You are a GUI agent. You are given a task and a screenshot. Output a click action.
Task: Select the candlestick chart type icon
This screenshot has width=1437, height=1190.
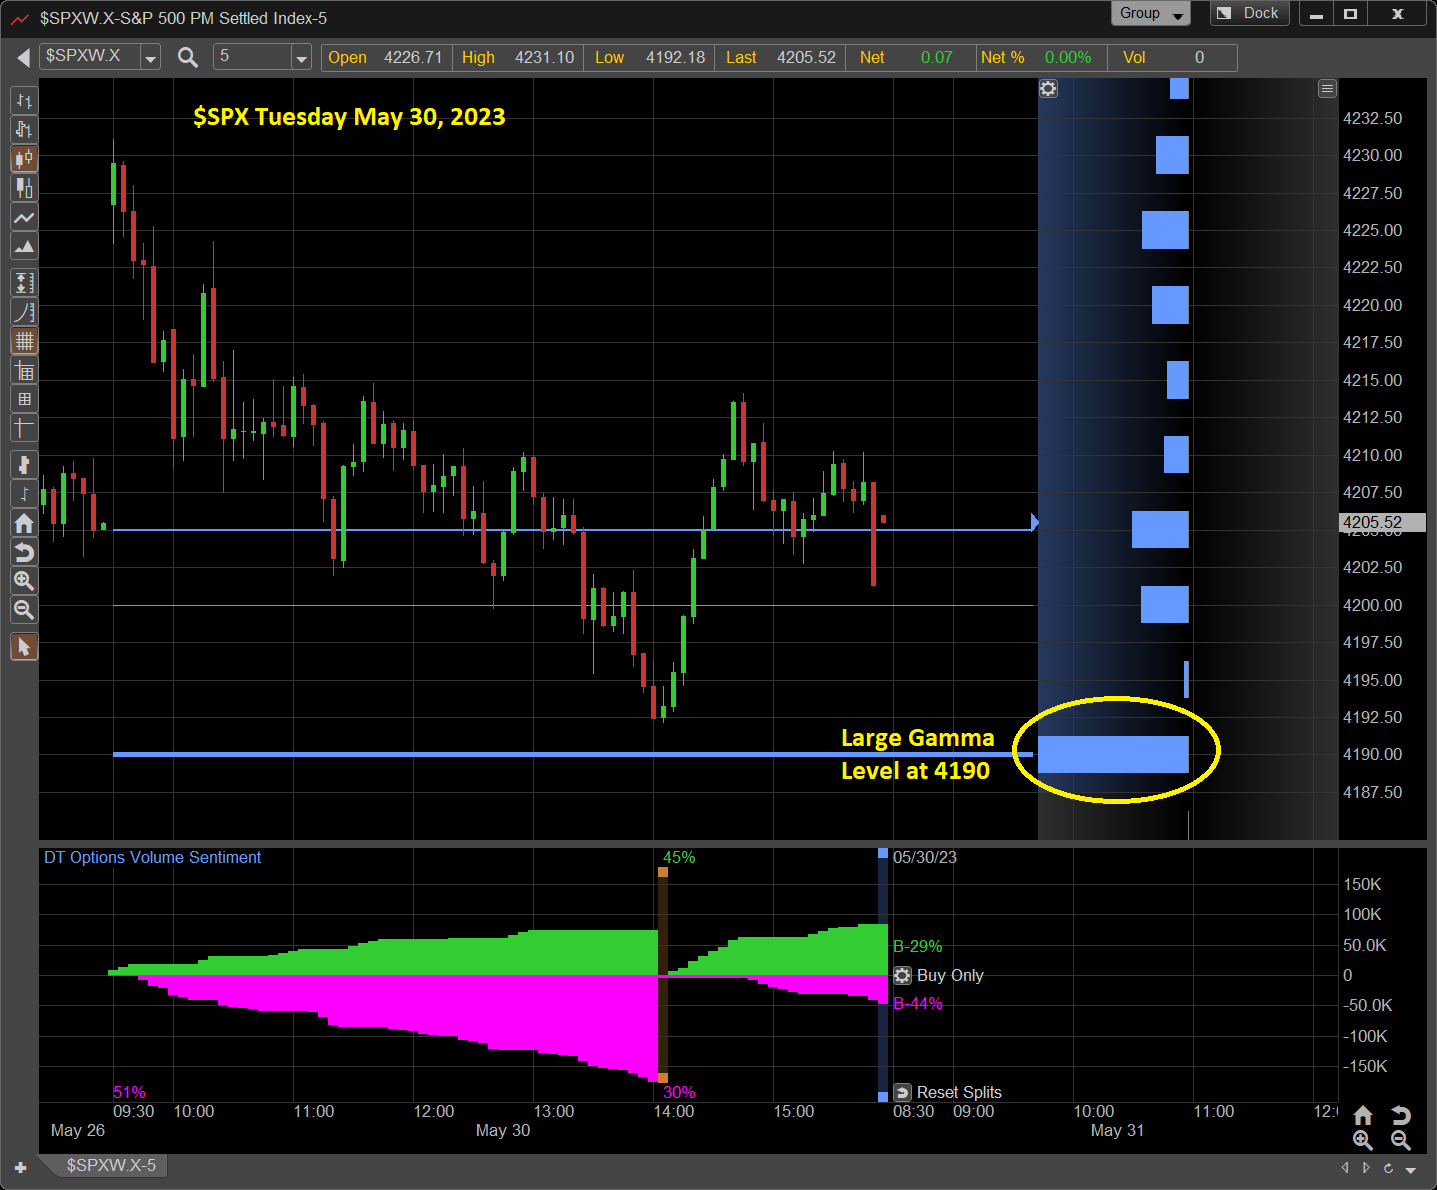pos(24,159)
